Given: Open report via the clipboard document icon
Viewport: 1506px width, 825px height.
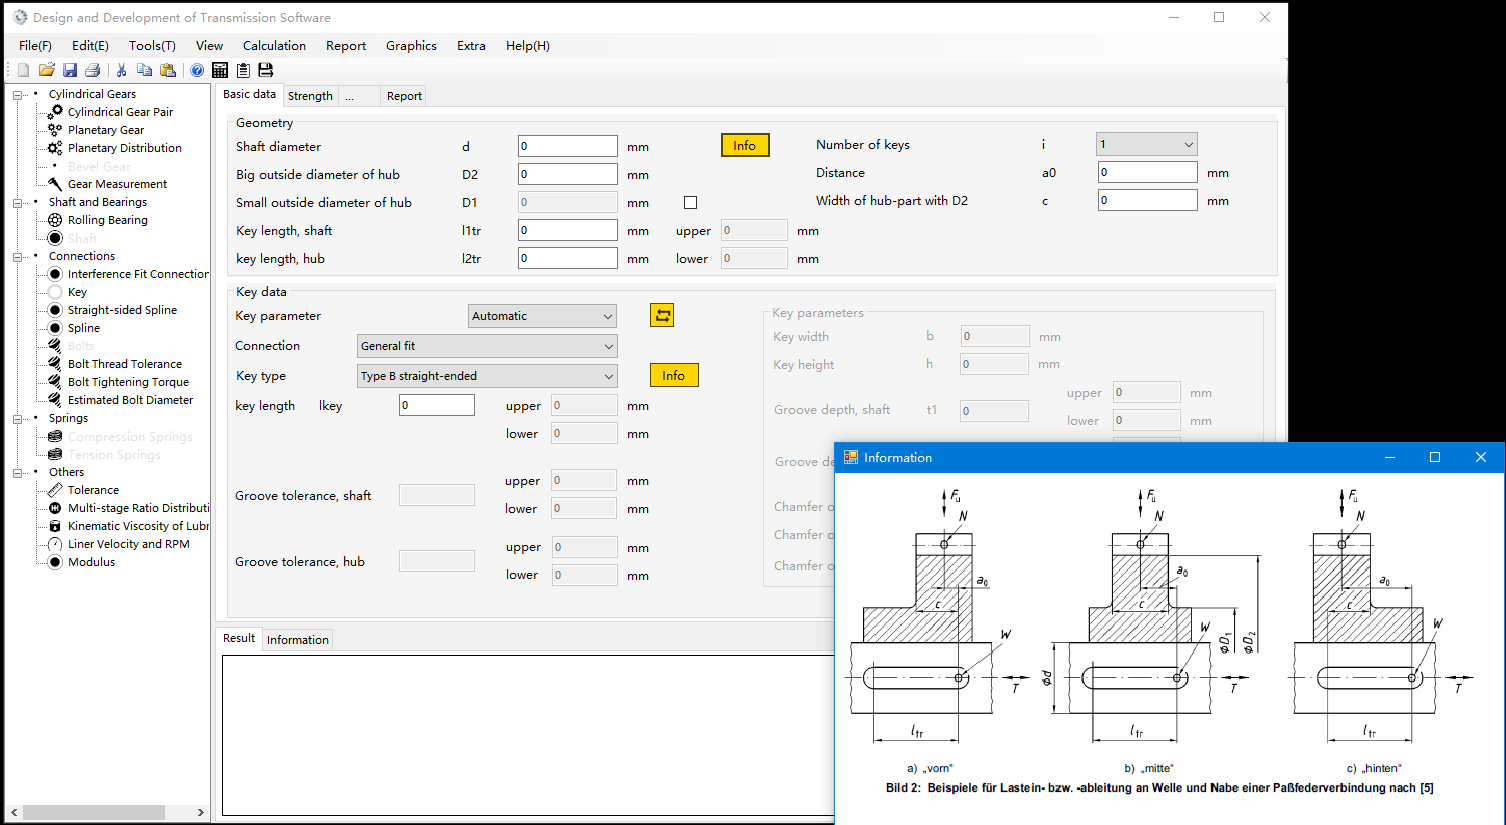Looking at the screenshot, I should (243, 70).
